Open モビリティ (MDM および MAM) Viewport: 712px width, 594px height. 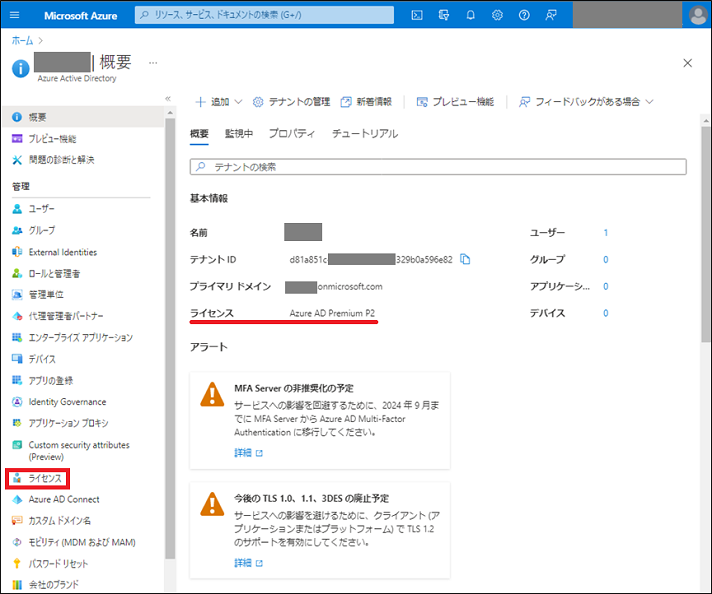tap(82, 542)
